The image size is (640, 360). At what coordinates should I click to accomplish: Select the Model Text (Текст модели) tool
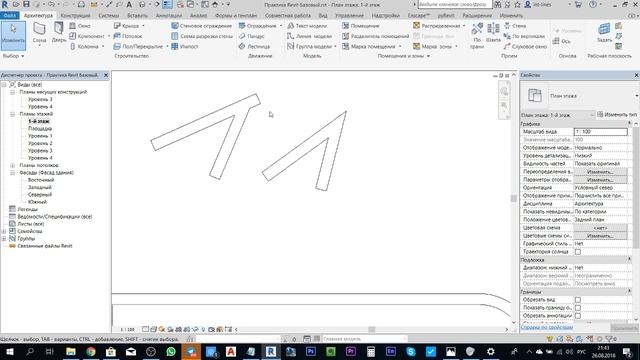coord(307,26)
